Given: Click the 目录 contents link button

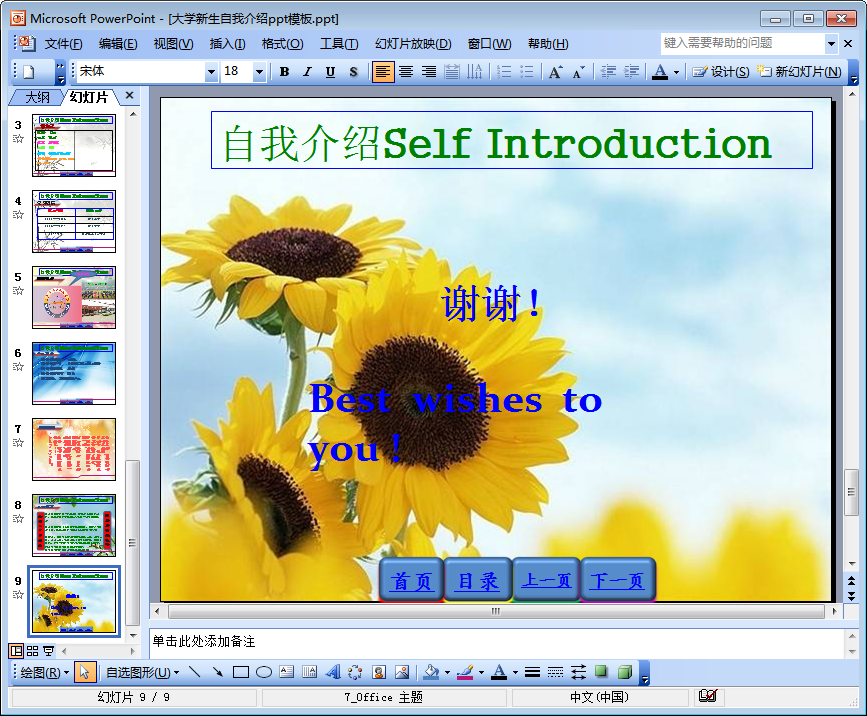Looking at the screenshot, I should pos(478,579).
